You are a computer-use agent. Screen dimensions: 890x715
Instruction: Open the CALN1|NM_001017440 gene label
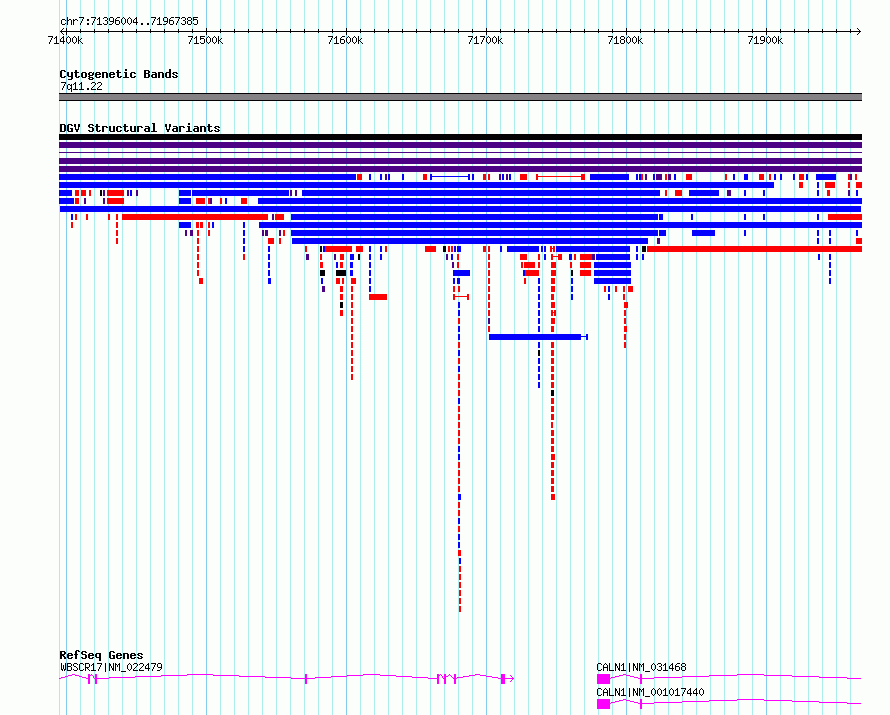pos(650,692)
